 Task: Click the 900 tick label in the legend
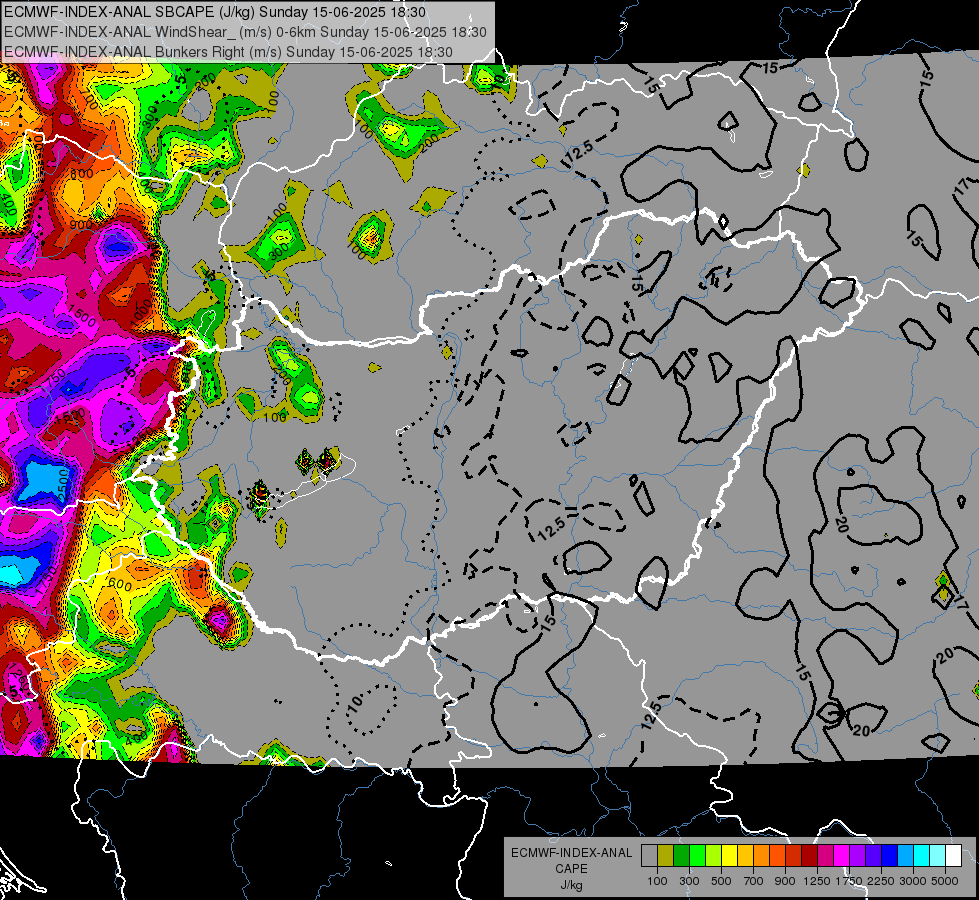[x=785, y=881]
